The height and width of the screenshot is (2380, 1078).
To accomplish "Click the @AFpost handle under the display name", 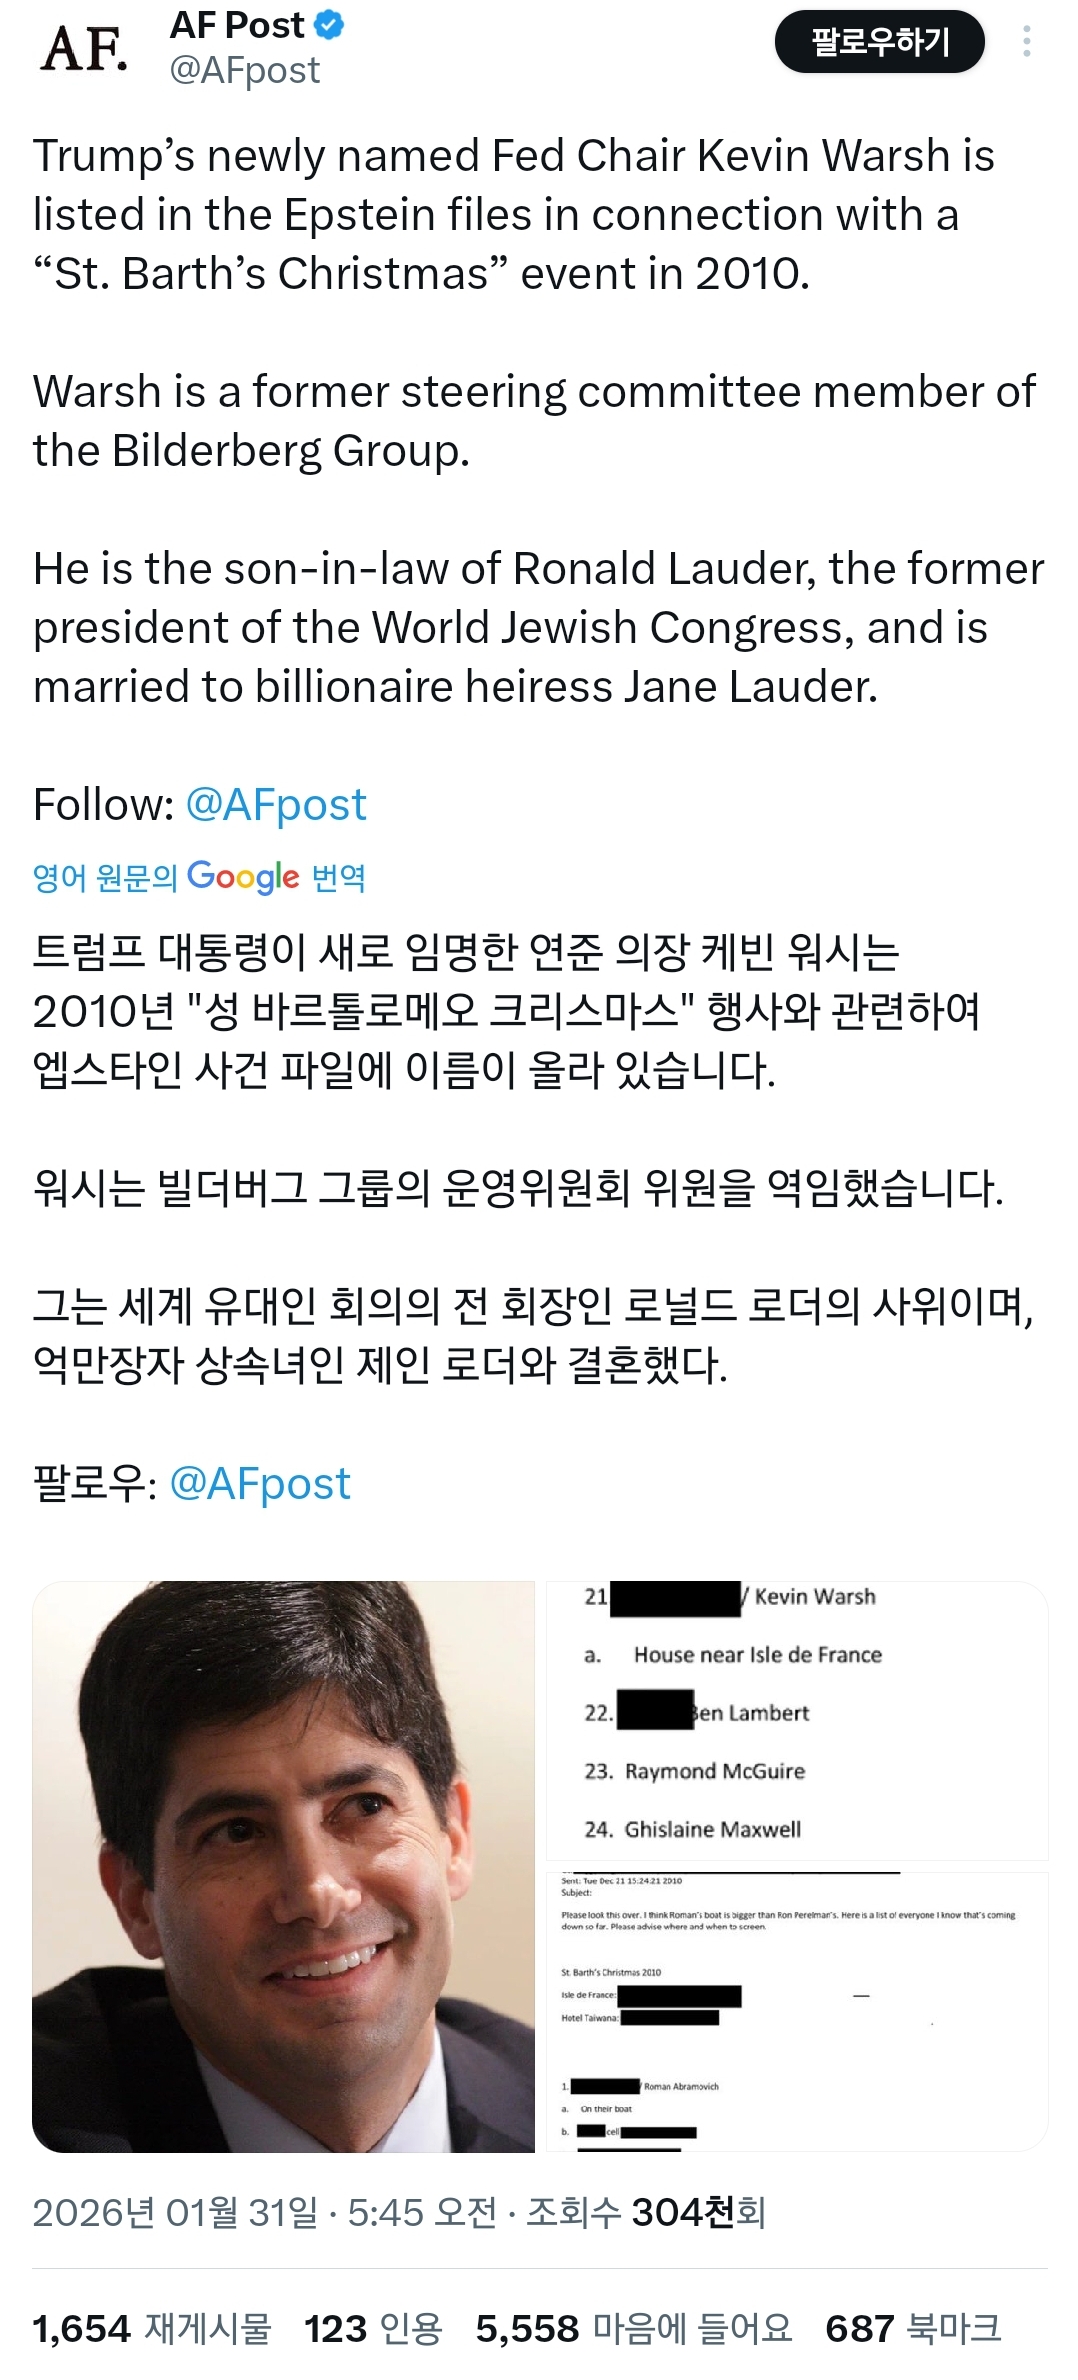I will [x=242, y=69].
